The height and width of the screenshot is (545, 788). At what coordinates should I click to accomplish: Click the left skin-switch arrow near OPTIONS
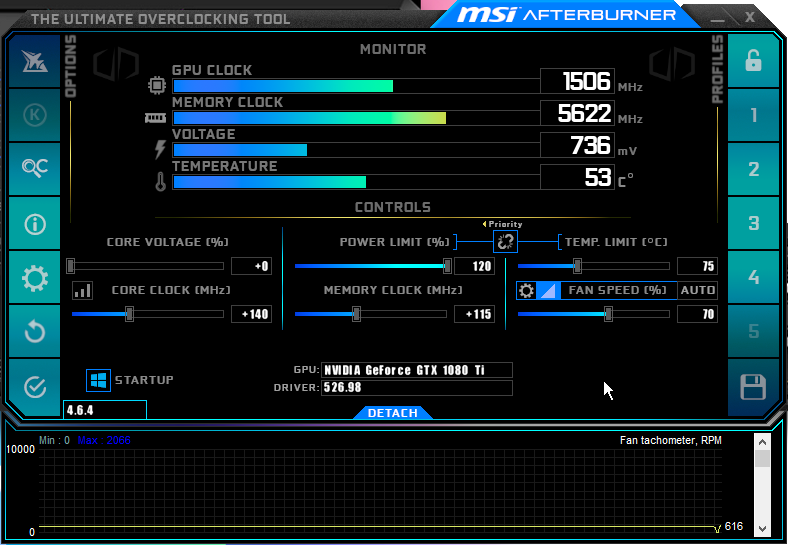[x=116, y=65]
